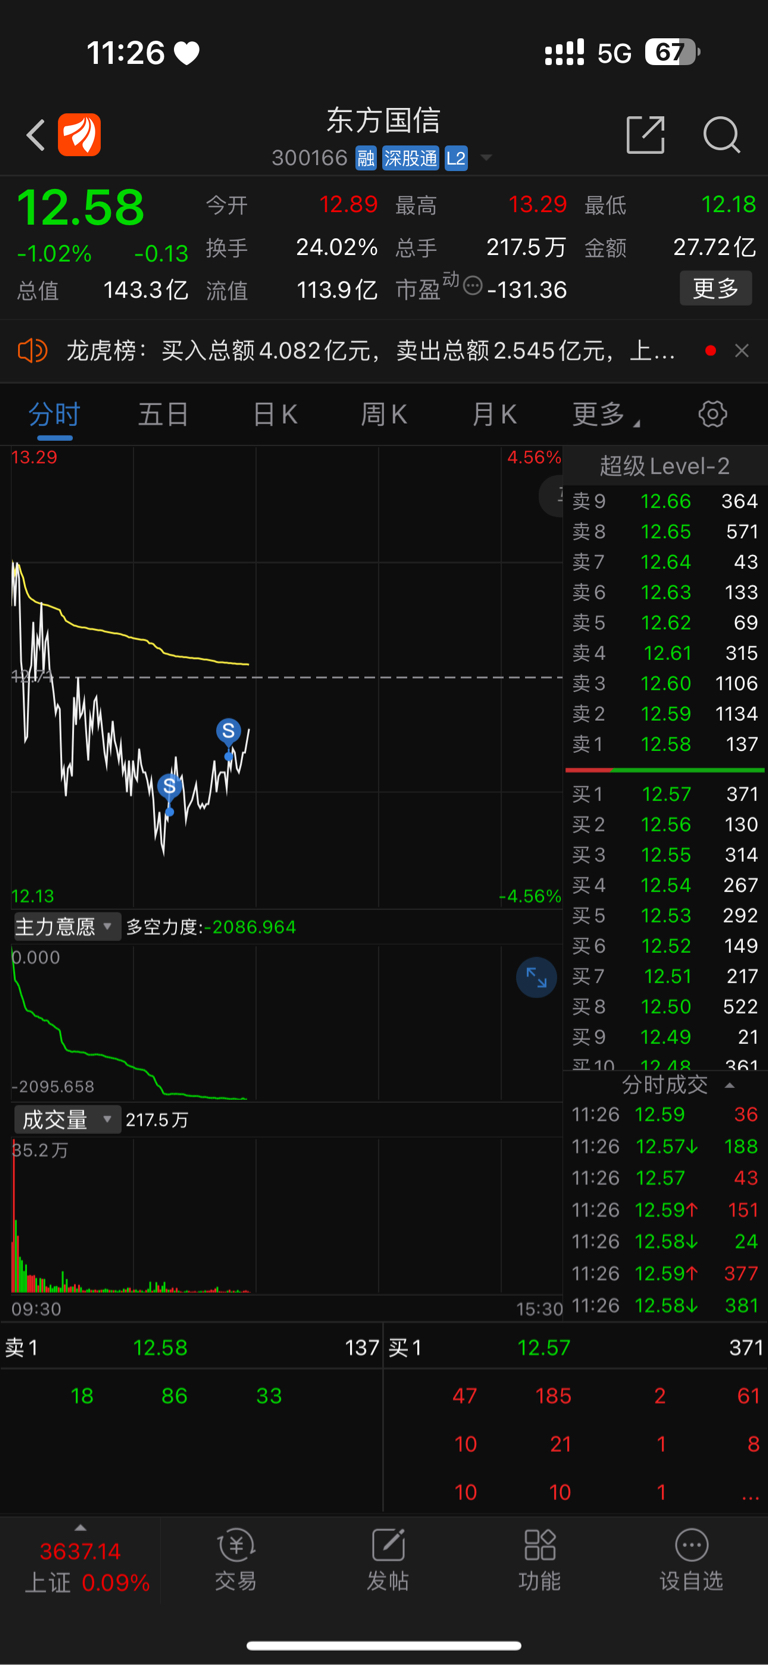Expand the 更多 chart period menu
Image resolution: width=768 pixels, height=1665 pixels.
[x=605, y=414]
